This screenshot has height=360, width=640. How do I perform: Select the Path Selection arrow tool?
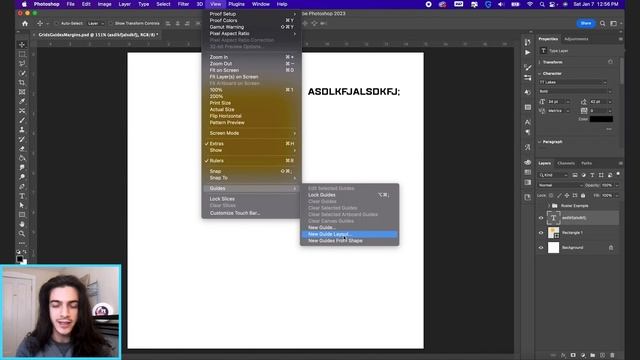(22, 205)
